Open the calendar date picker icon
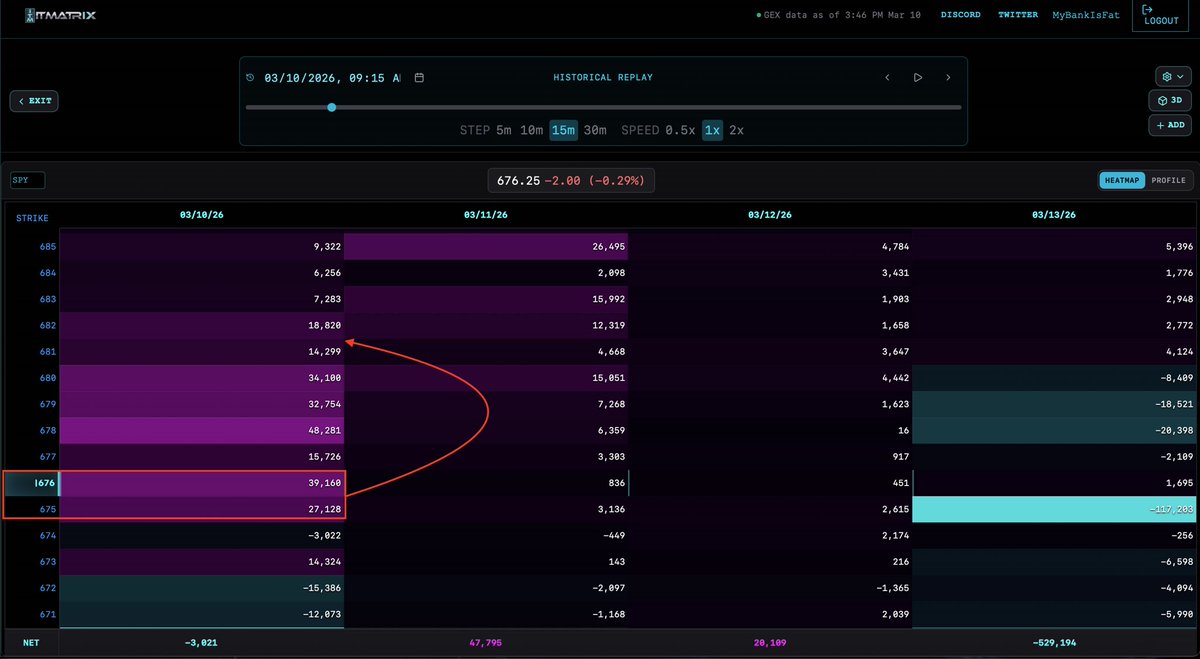 click(419, 77)
